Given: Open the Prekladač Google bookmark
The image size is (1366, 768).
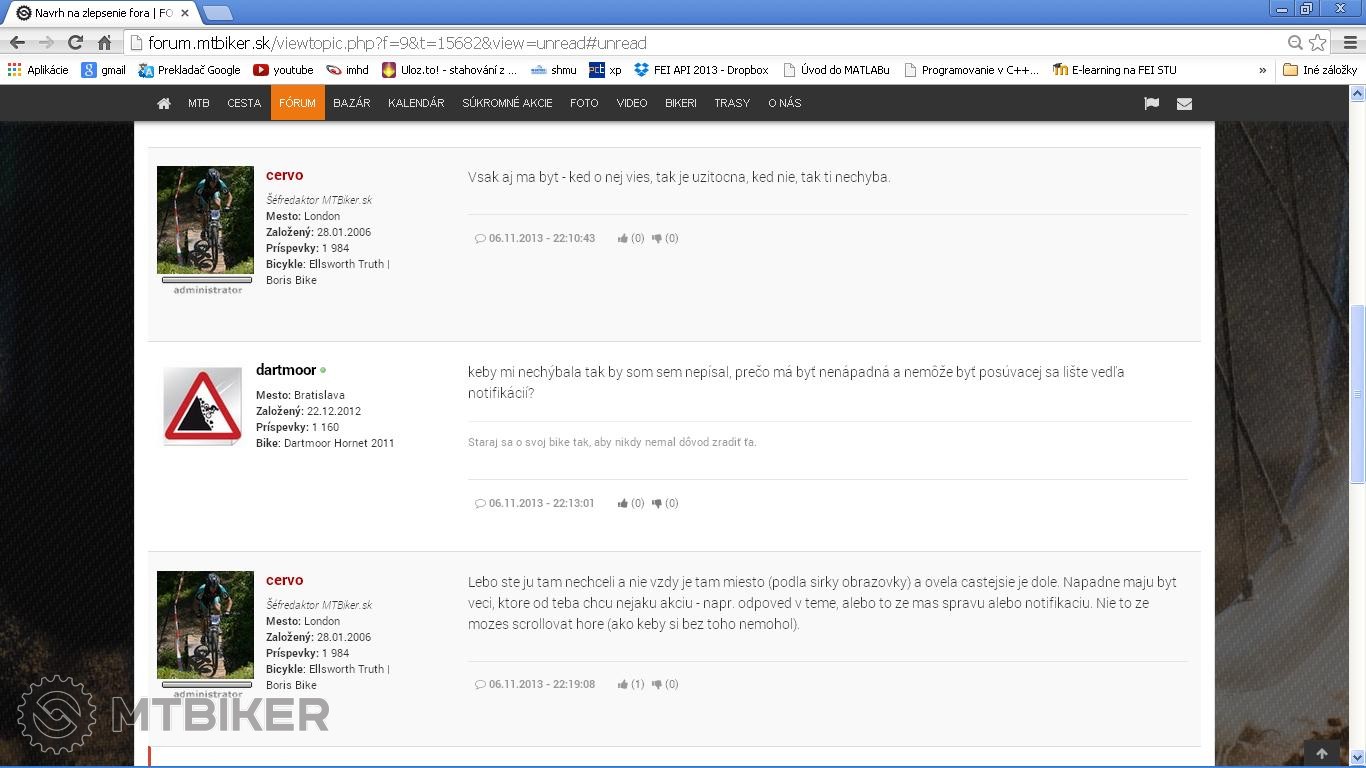Looking at the screenshot, I should tap(190, 70).
